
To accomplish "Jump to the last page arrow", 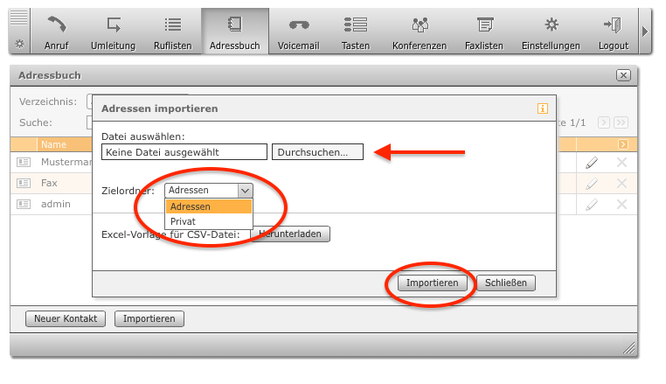I will coord(621,123).
